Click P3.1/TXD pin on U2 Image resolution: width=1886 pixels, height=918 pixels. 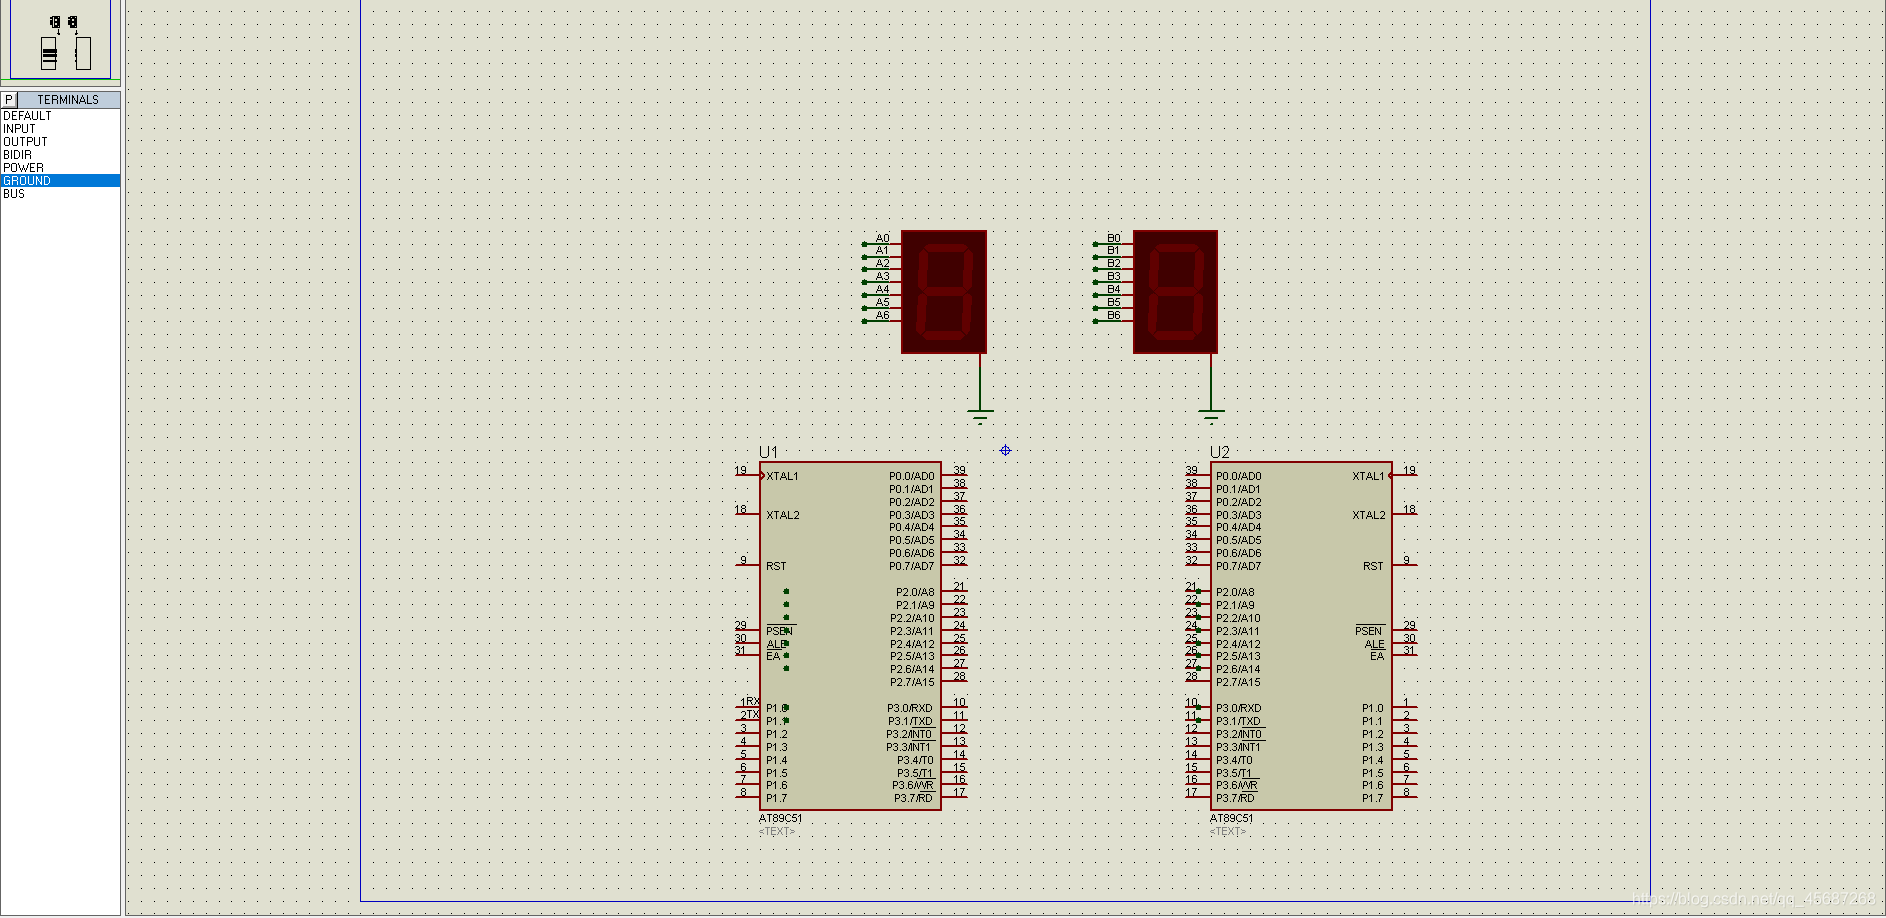pyautogui.click(x=1238, y=721)
